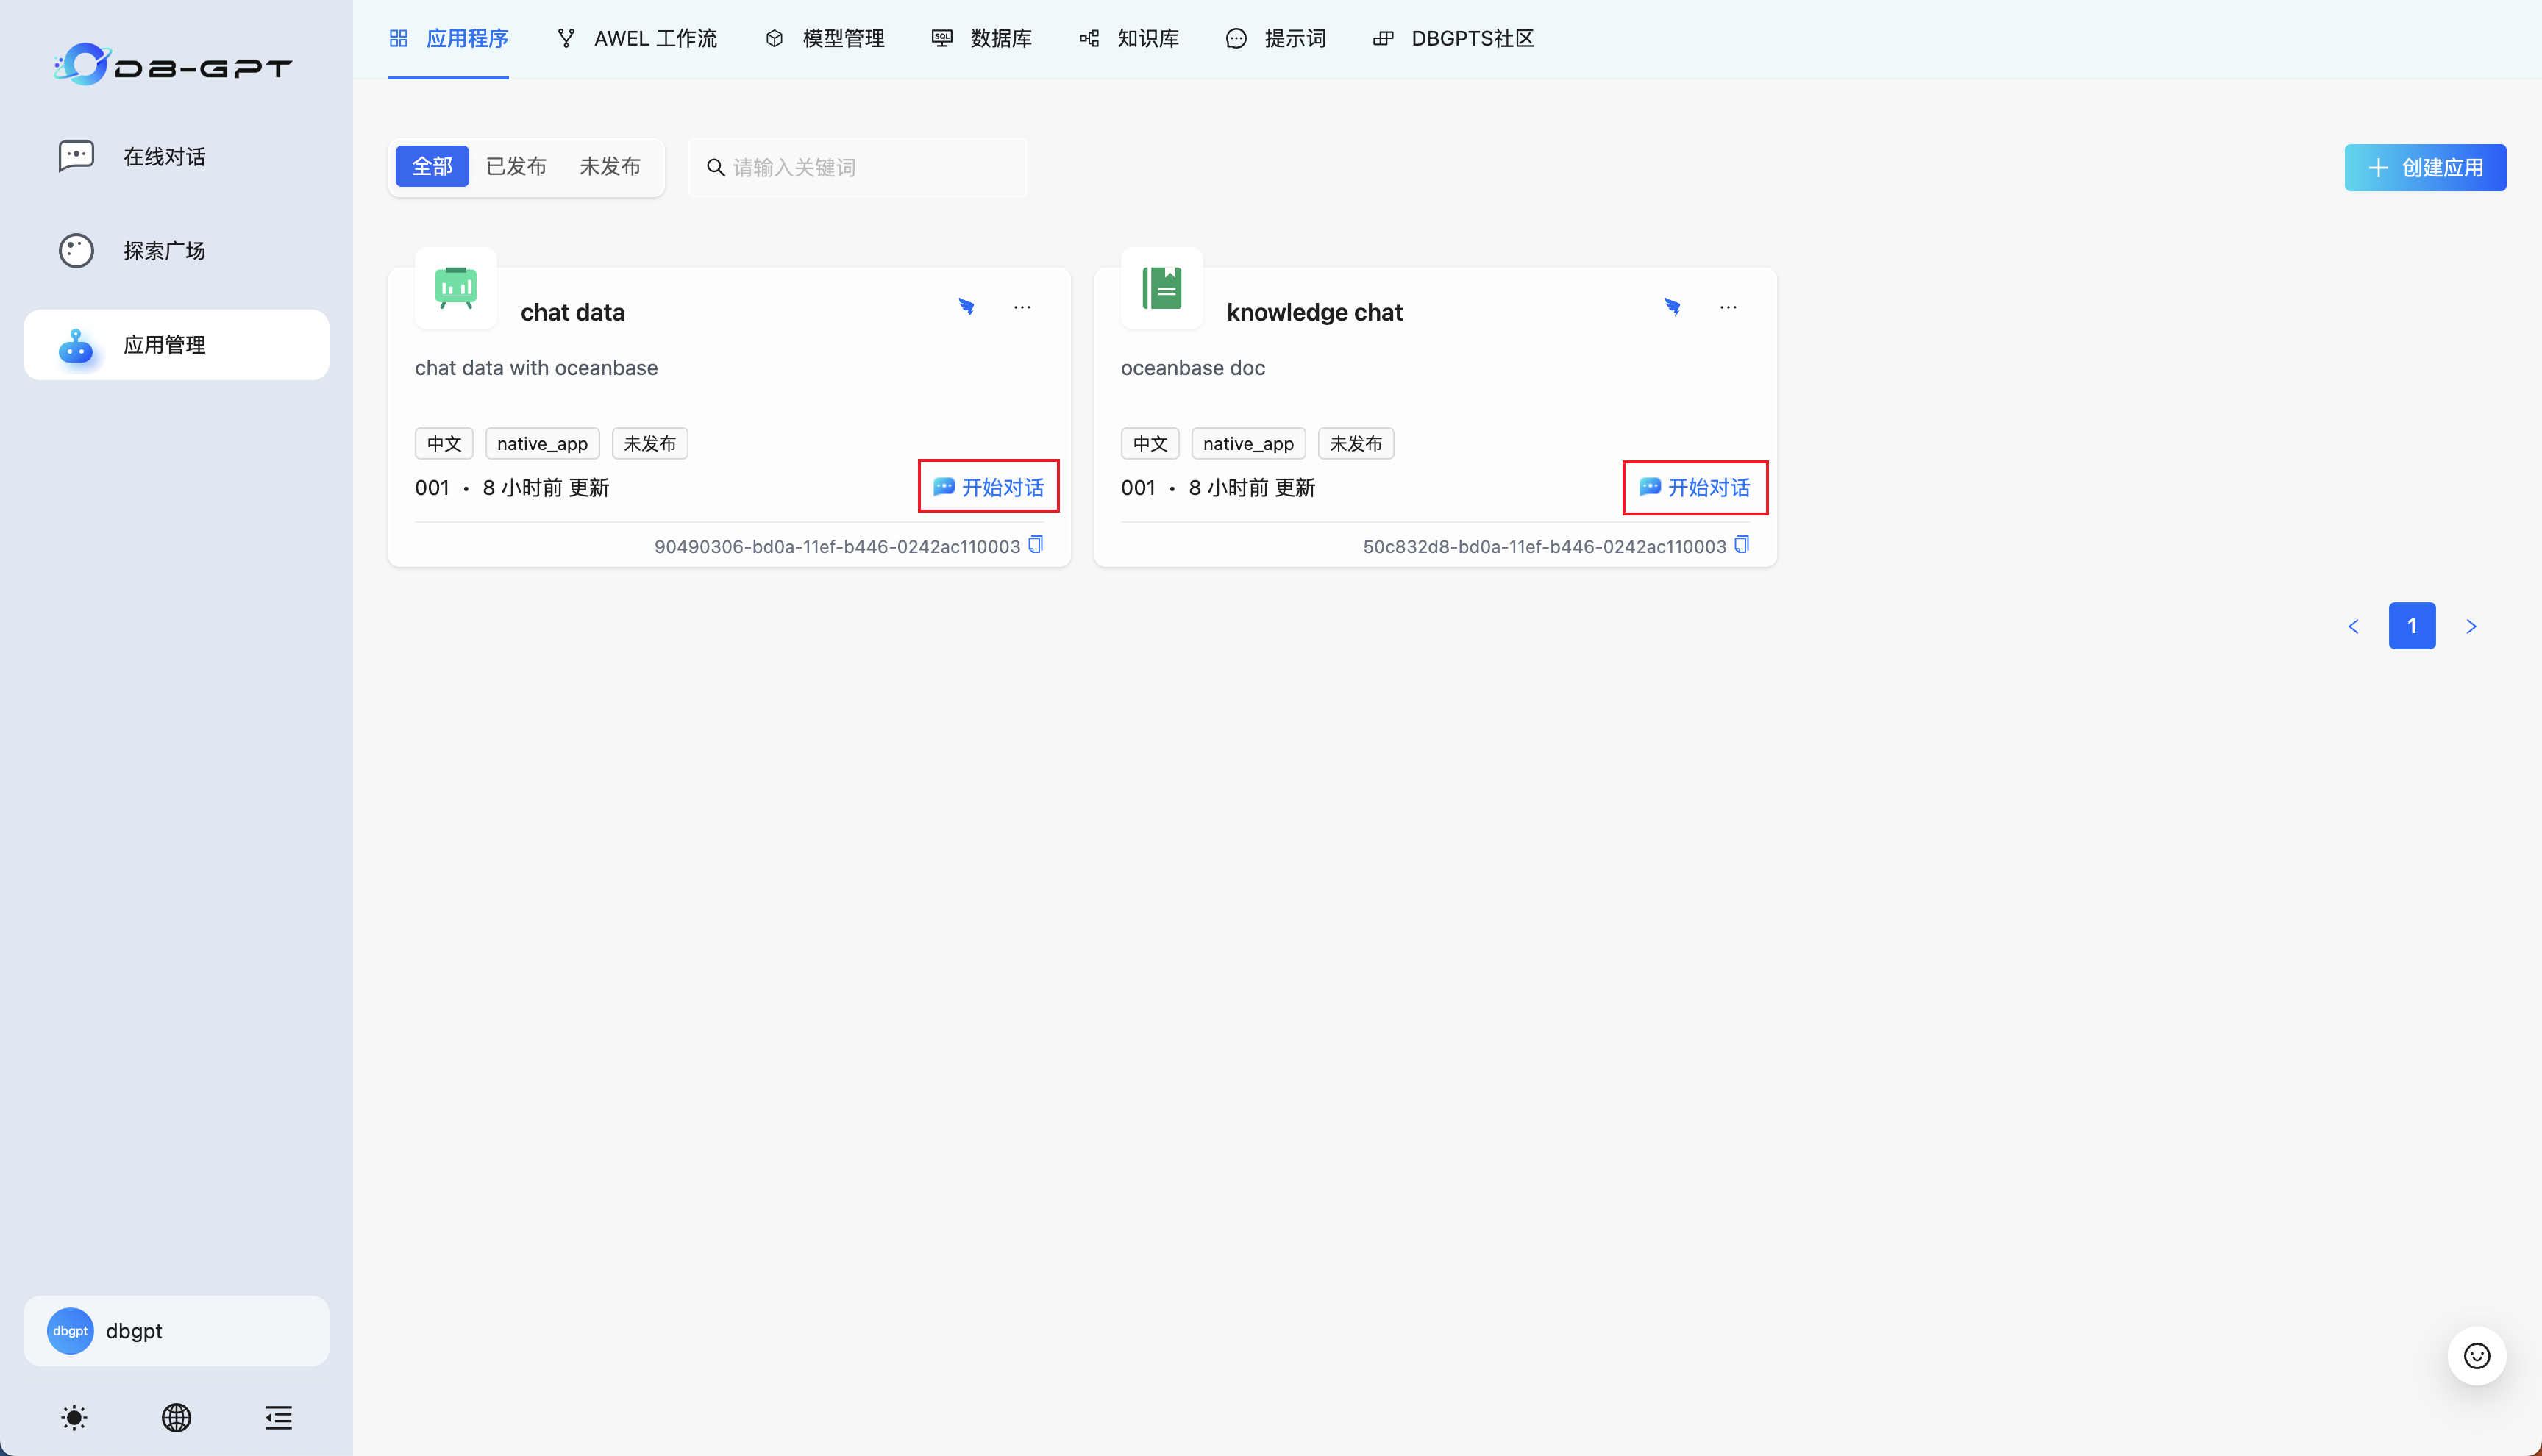This screenshot has height=1456, width=2542.
Task: Copy the chat data app ID
Action: pyautogui.click(x=1036, y=544)
